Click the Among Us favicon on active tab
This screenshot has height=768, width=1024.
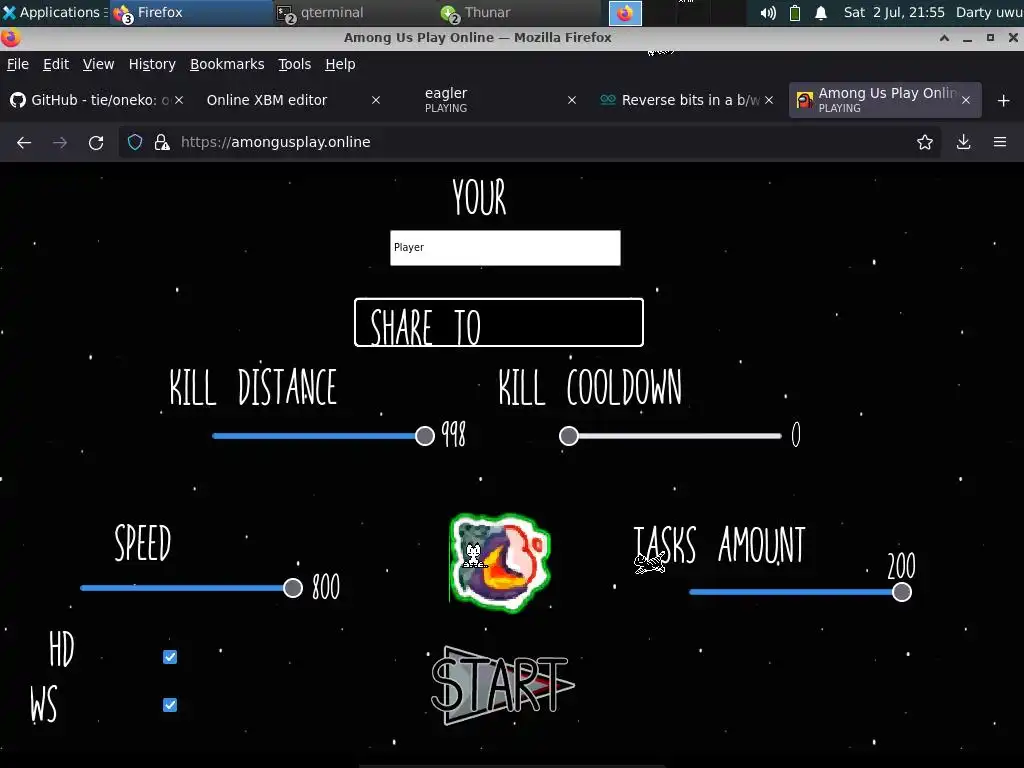pos(805,101)
